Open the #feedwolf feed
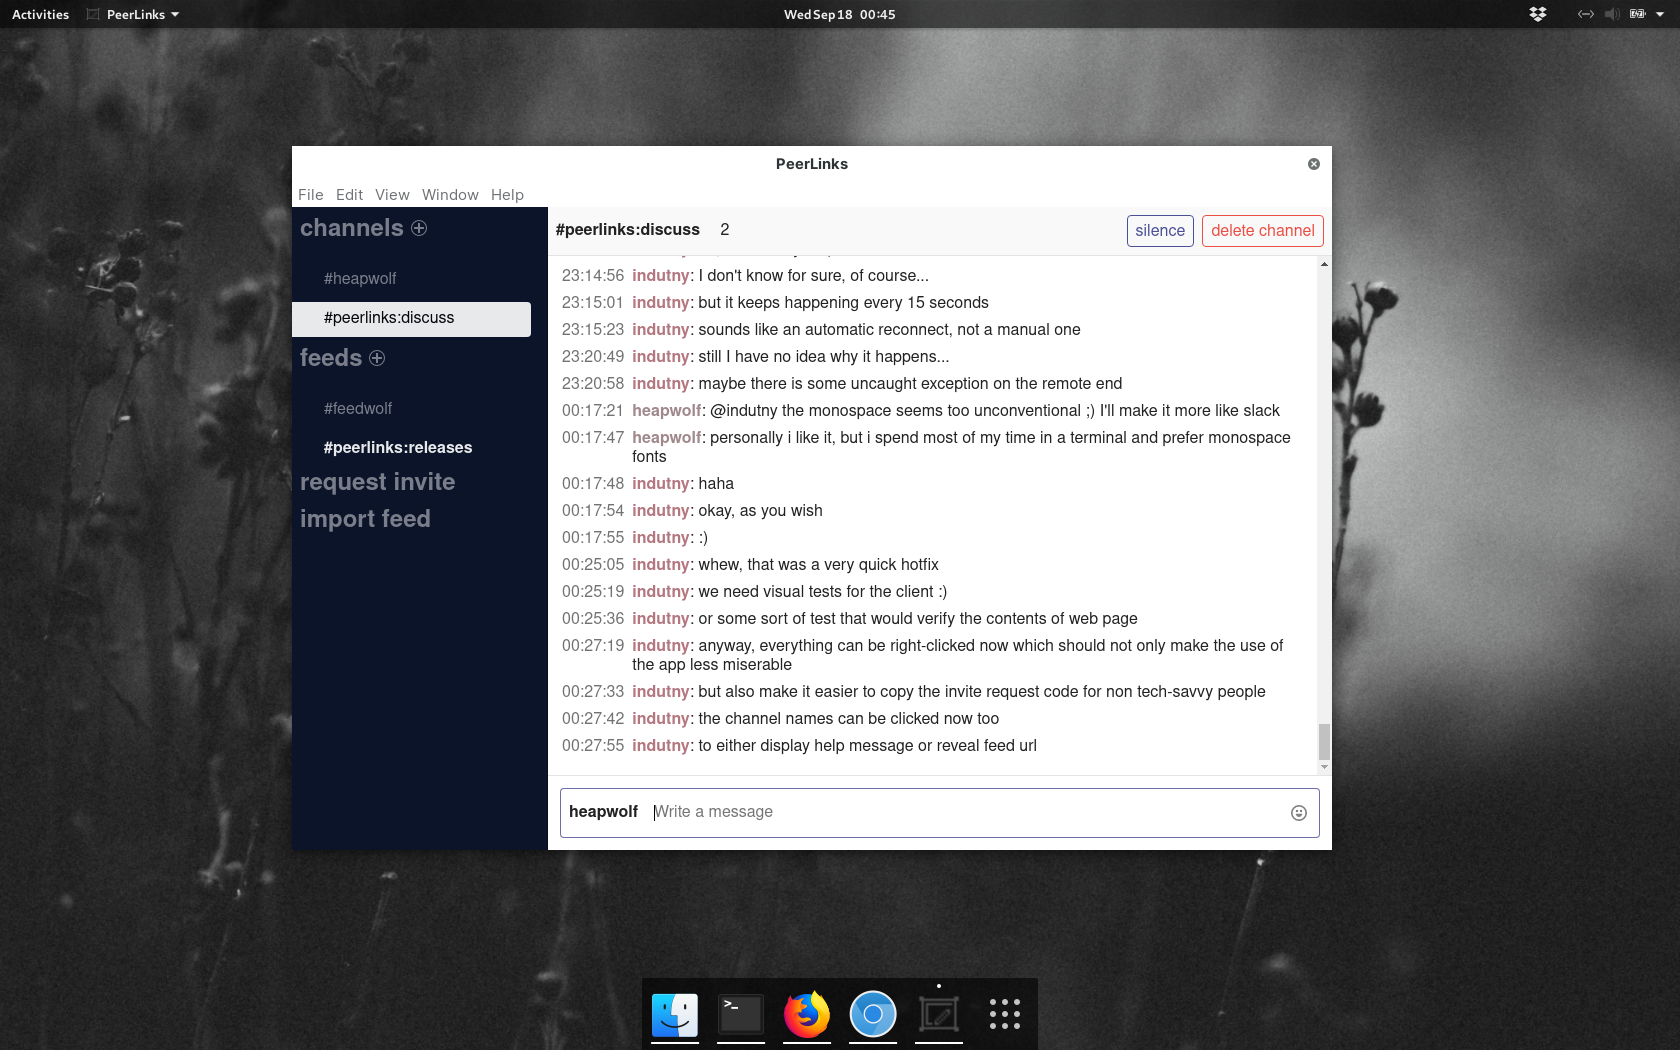The image size is (1680, 1050). point(357,409)
